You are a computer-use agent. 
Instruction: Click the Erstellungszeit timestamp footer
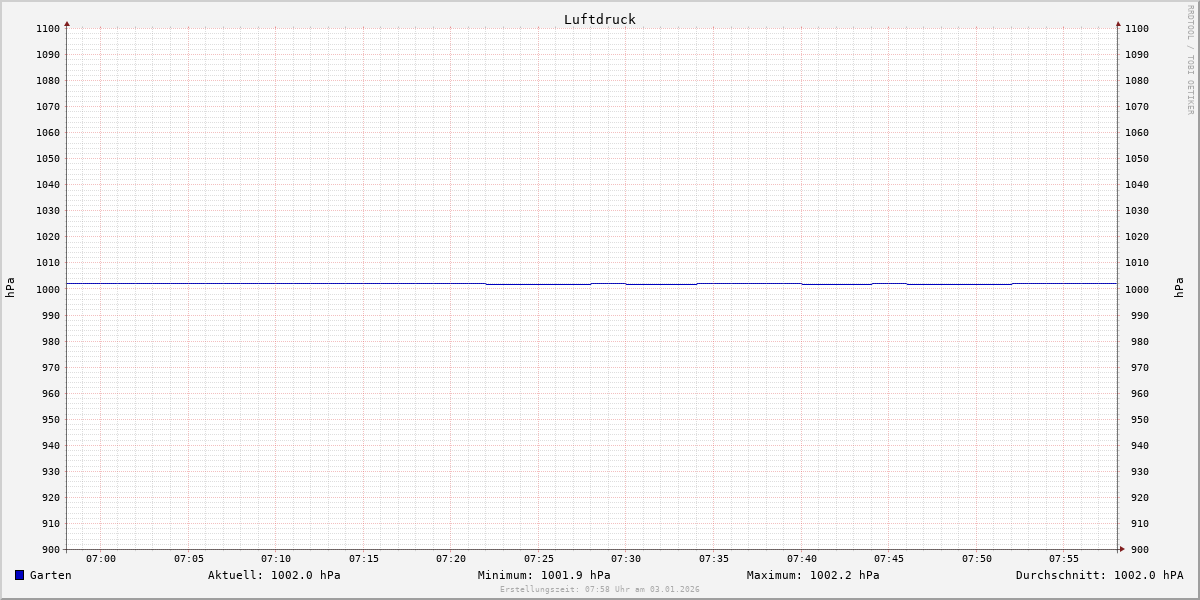(x=600, y=589)
